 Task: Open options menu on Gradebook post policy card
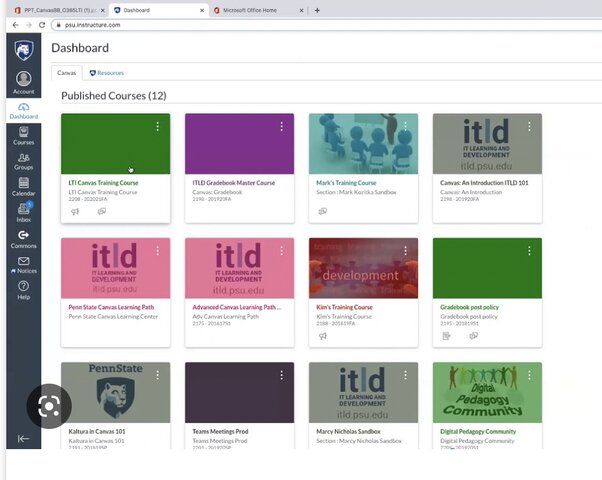coord(529,251)
